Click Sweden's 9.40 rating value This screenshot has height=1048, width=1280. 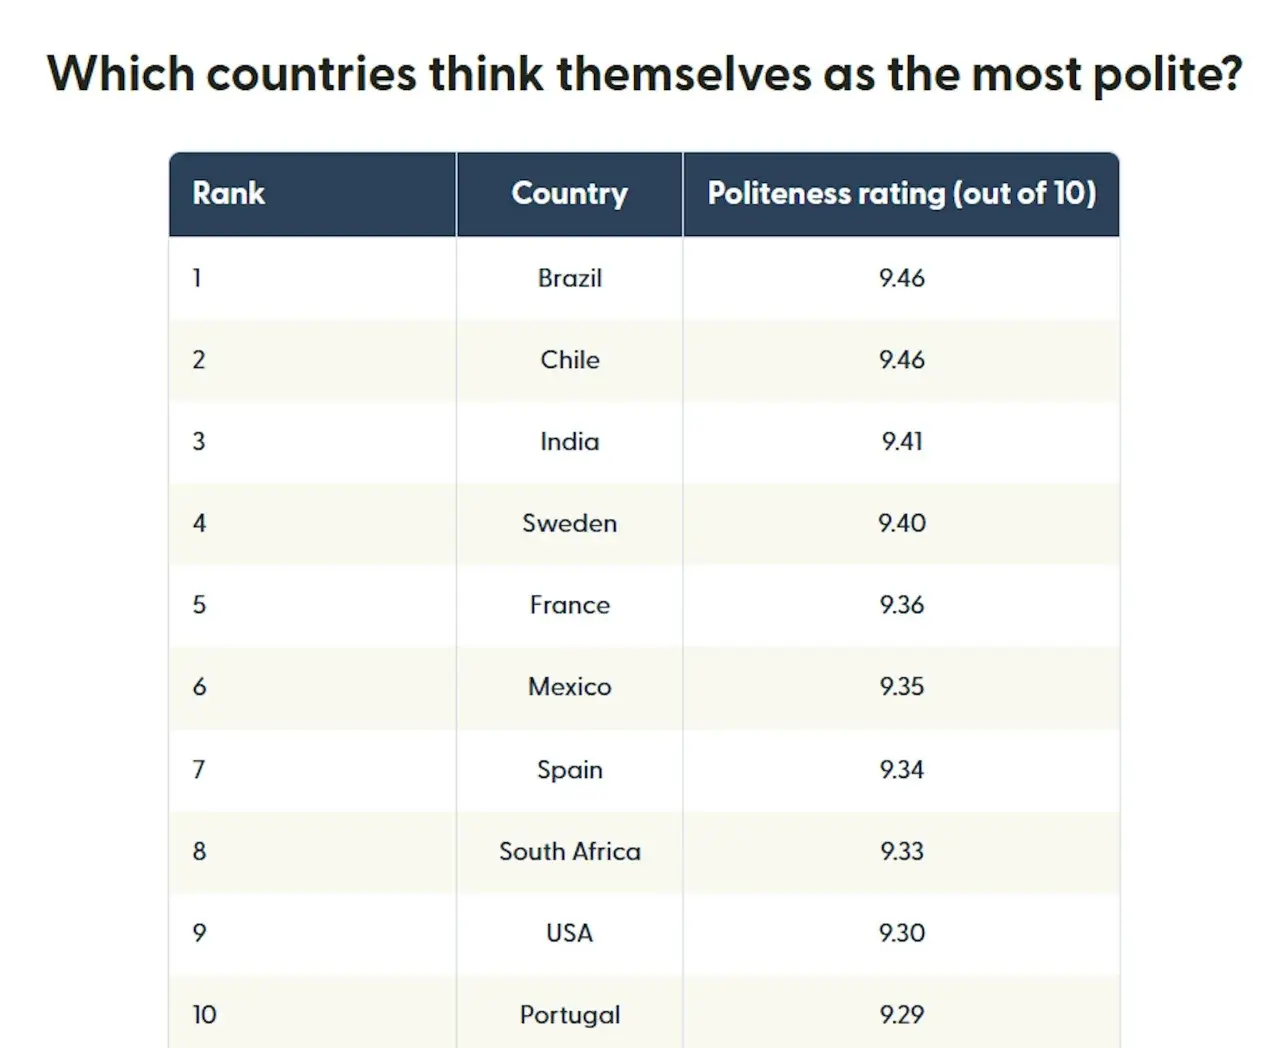pos(901,523)
